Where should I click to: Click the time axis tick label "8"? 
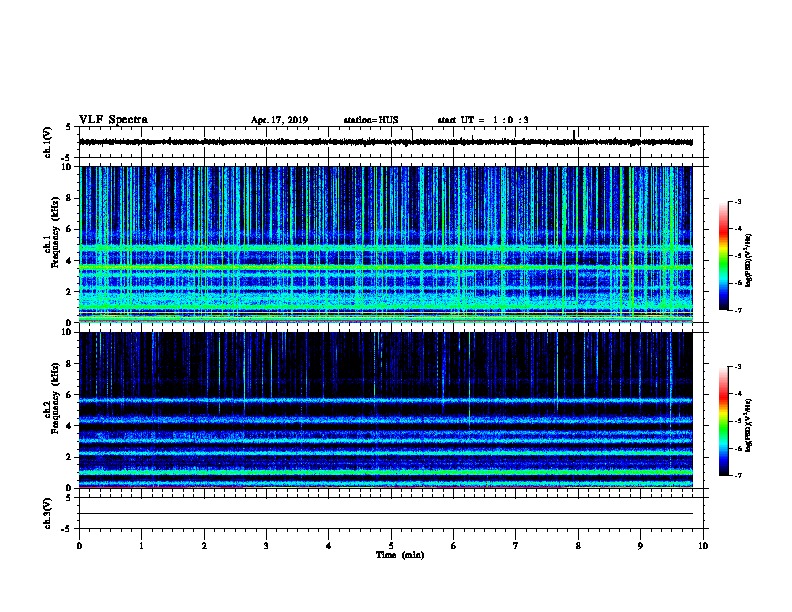coord(578,546)
